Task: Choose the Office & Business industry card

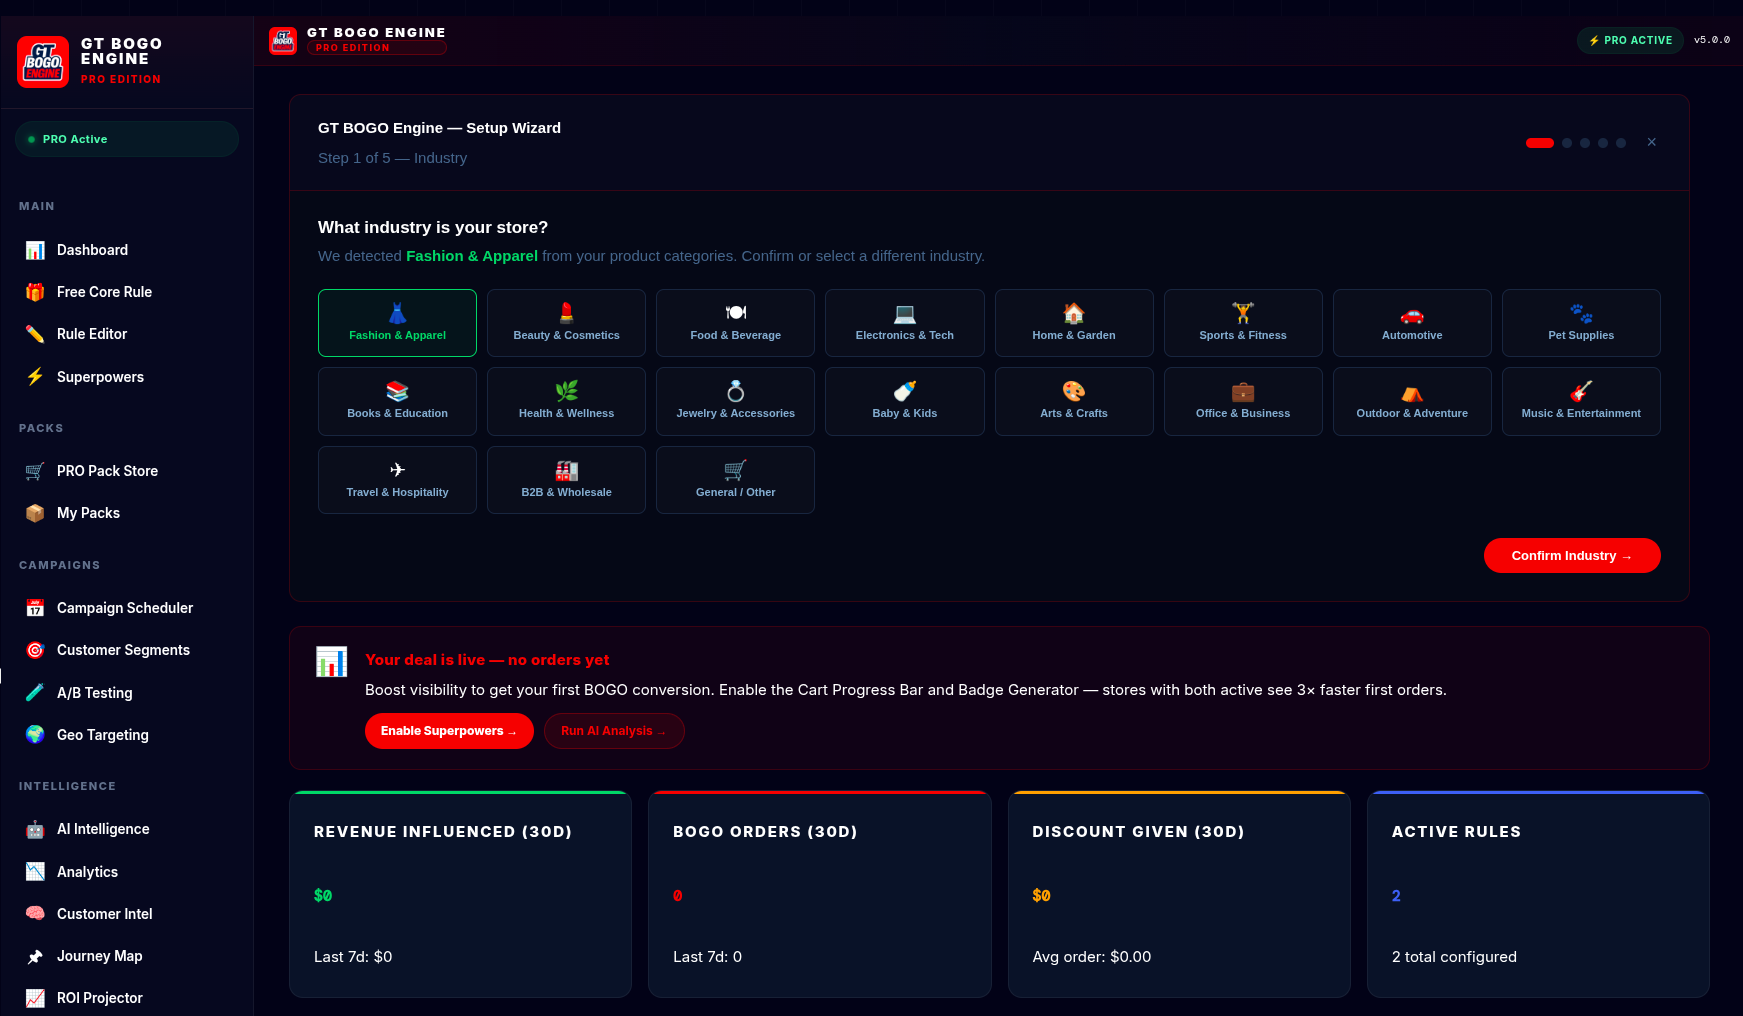Action: pyautogui.click(x=1243, y=401)
